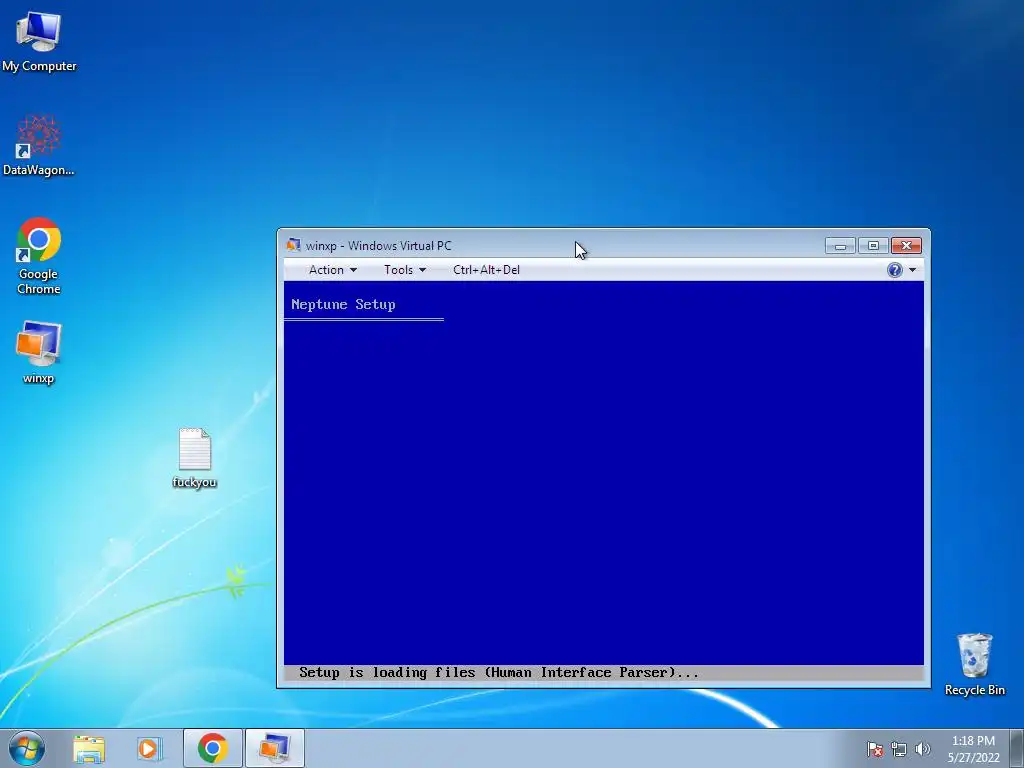This screenshot has height=768, width=1024.
Task: Minimize the winxp Virtual PC window
Action: tap(840, 246)
